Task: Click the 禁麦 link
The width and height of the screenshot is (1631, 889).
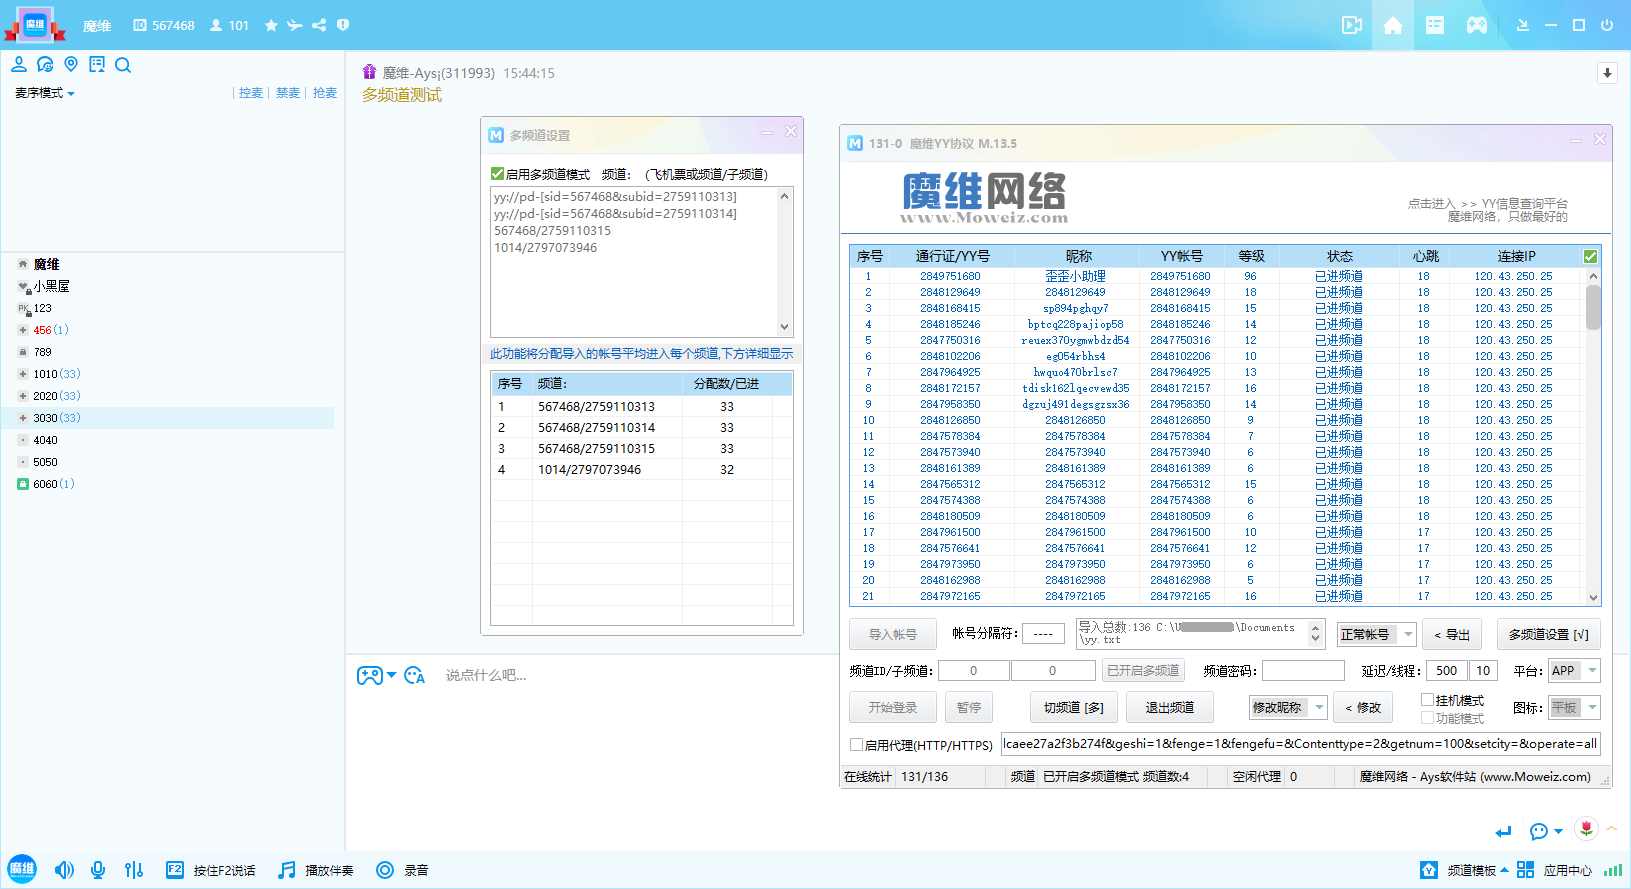Action: 288,93
